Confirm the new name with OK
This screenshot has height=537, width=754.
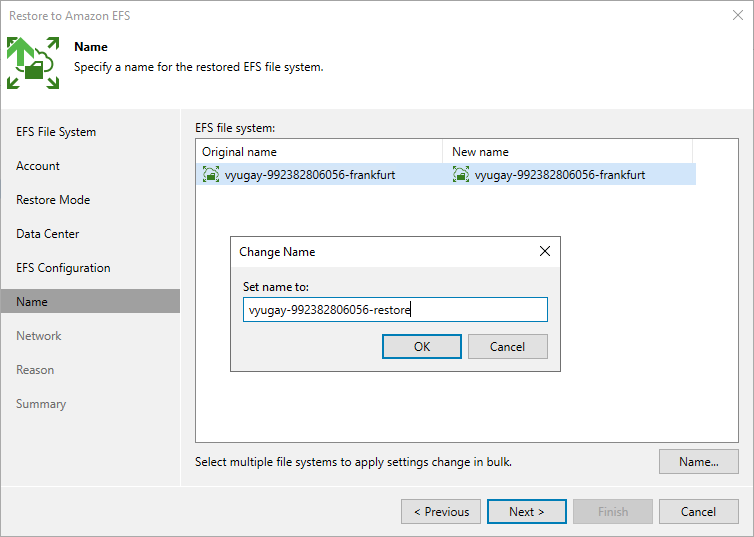click(422, 347)
